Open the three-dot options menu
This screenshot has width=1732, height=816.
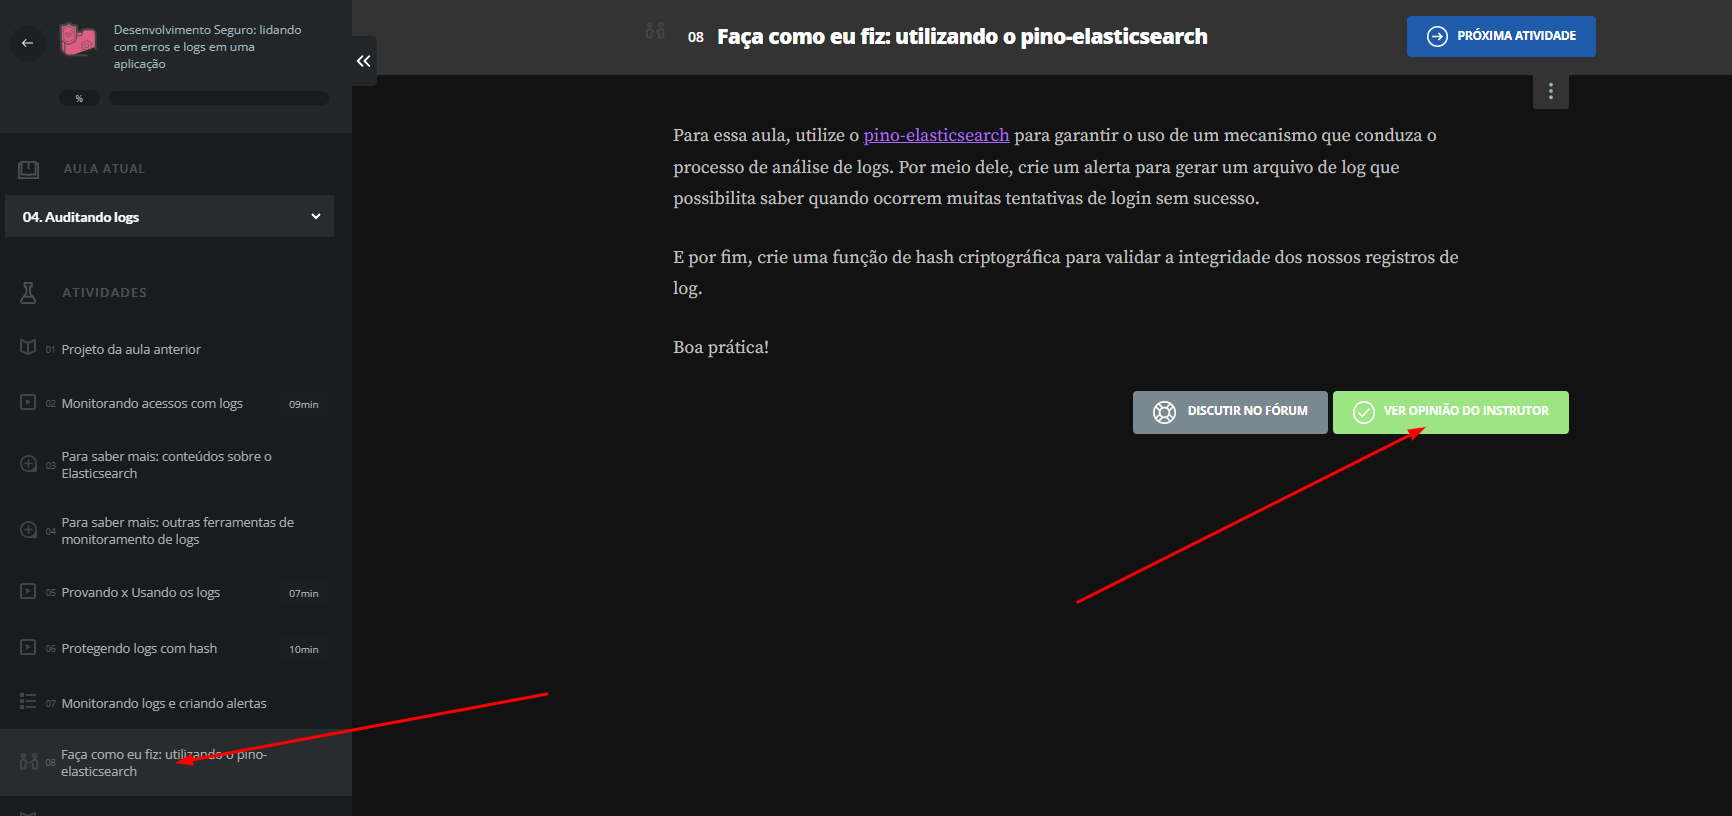1551,91
